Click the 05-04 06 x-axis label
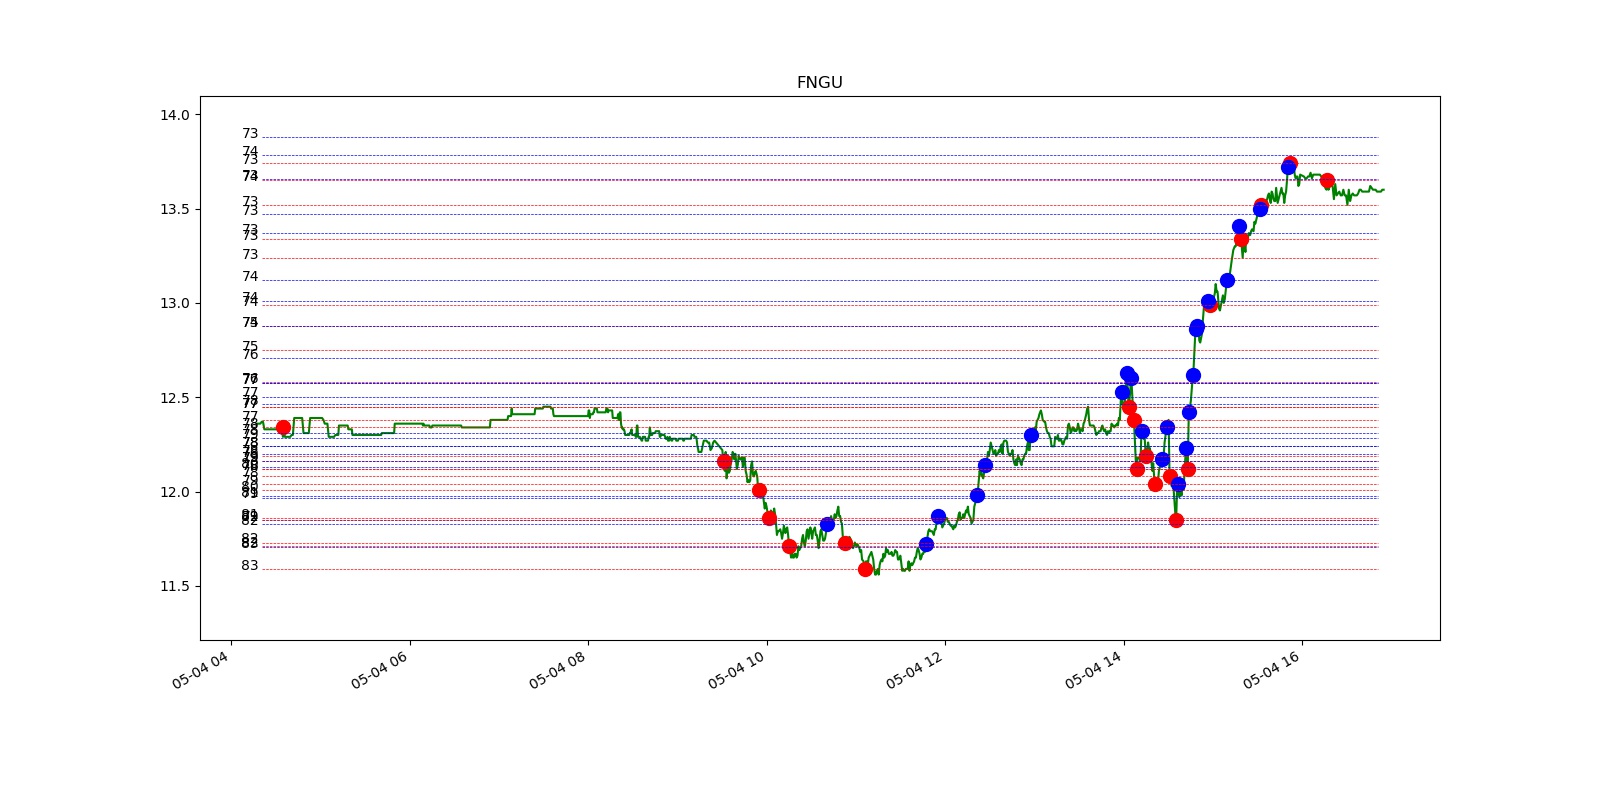The width and height of the screenshot is (1600, 800). point(381,669)
